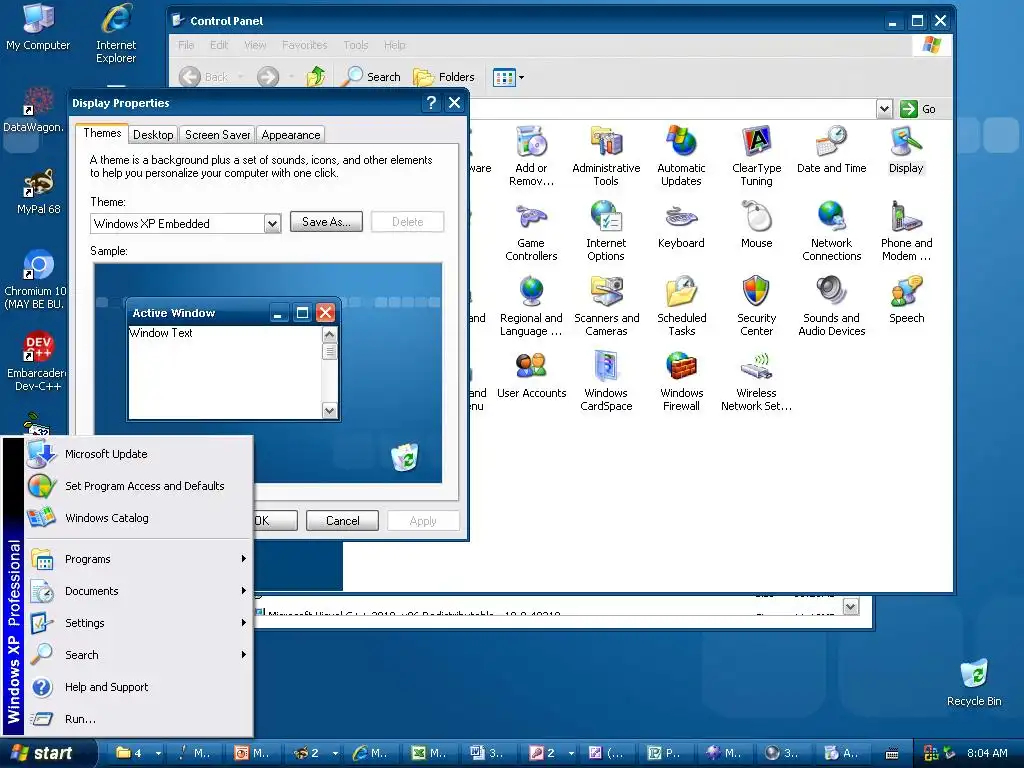The image size is (1024, 768).
Task: Open Network Connections icon
Action: pyautogui.click(x=831, y=231)
